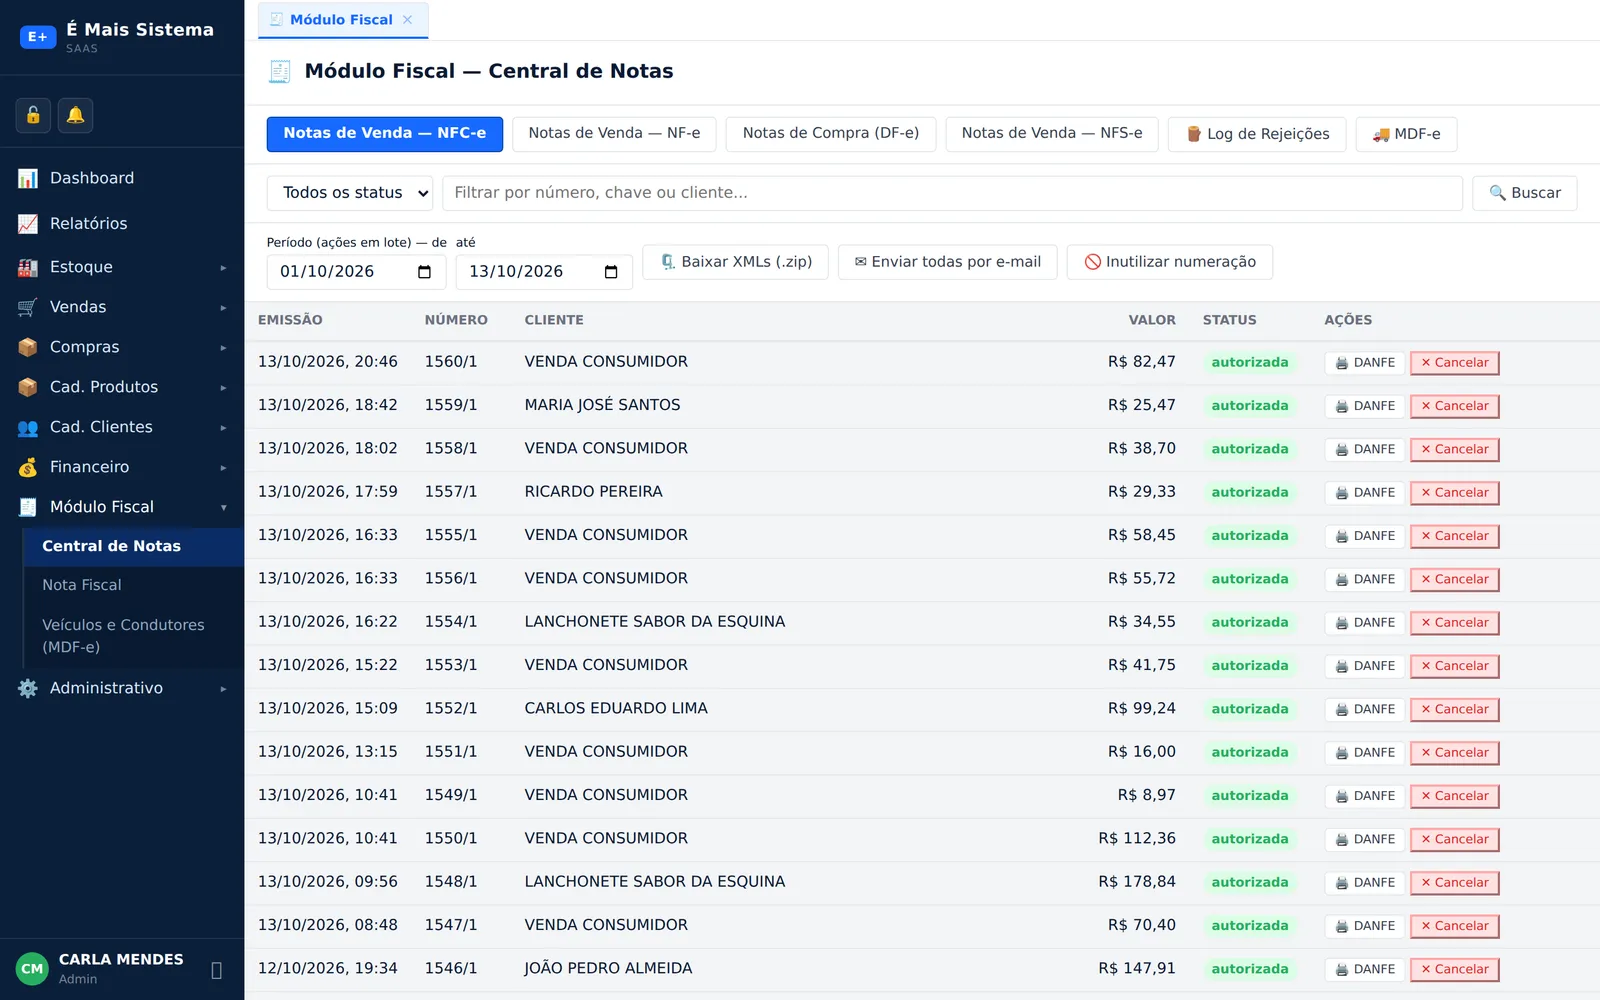Click the Relatórios graph icon
This screenshot has width=1600, height=1000.
coord(28,223)
